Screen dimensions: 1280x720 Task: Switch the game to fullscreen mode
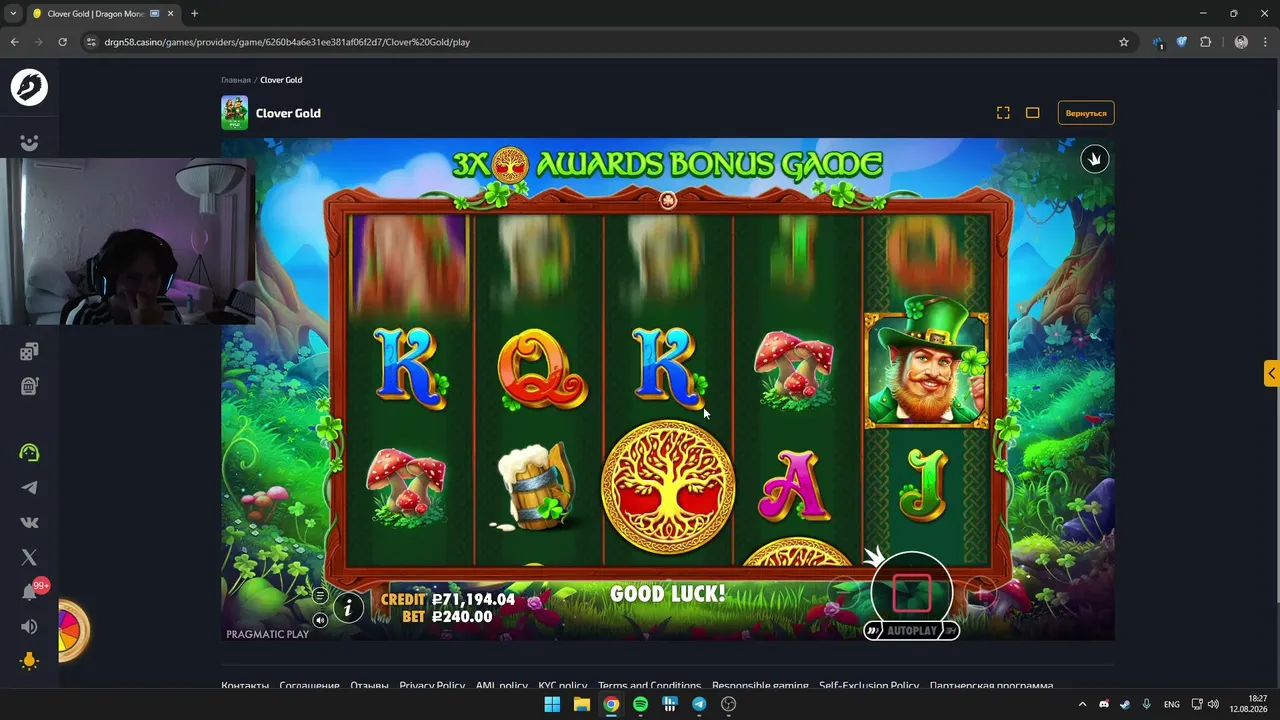pyautogui.click(x=1003, y=113)
